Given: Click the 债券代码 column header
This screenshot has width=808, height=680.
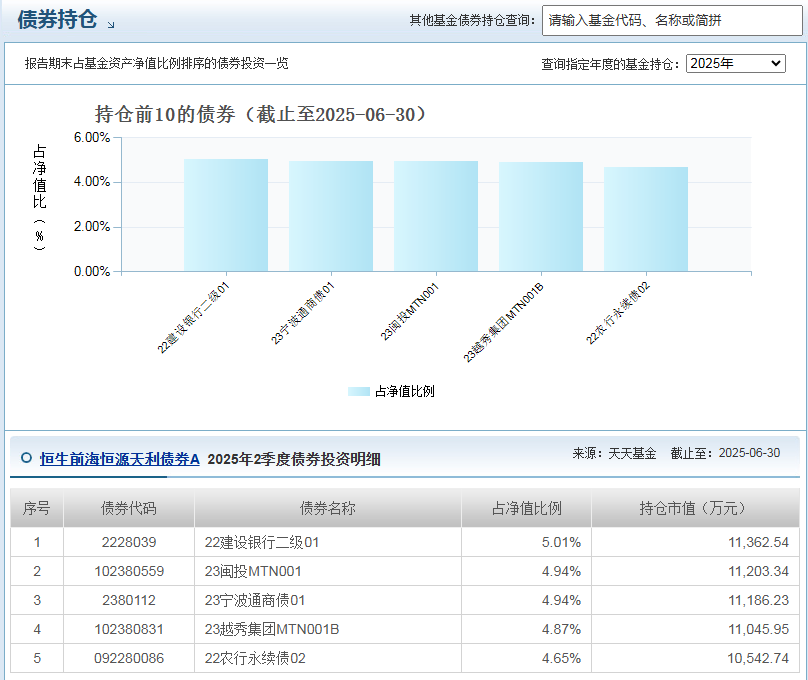Looking at the screenshot, I should [x=129, y=508].
